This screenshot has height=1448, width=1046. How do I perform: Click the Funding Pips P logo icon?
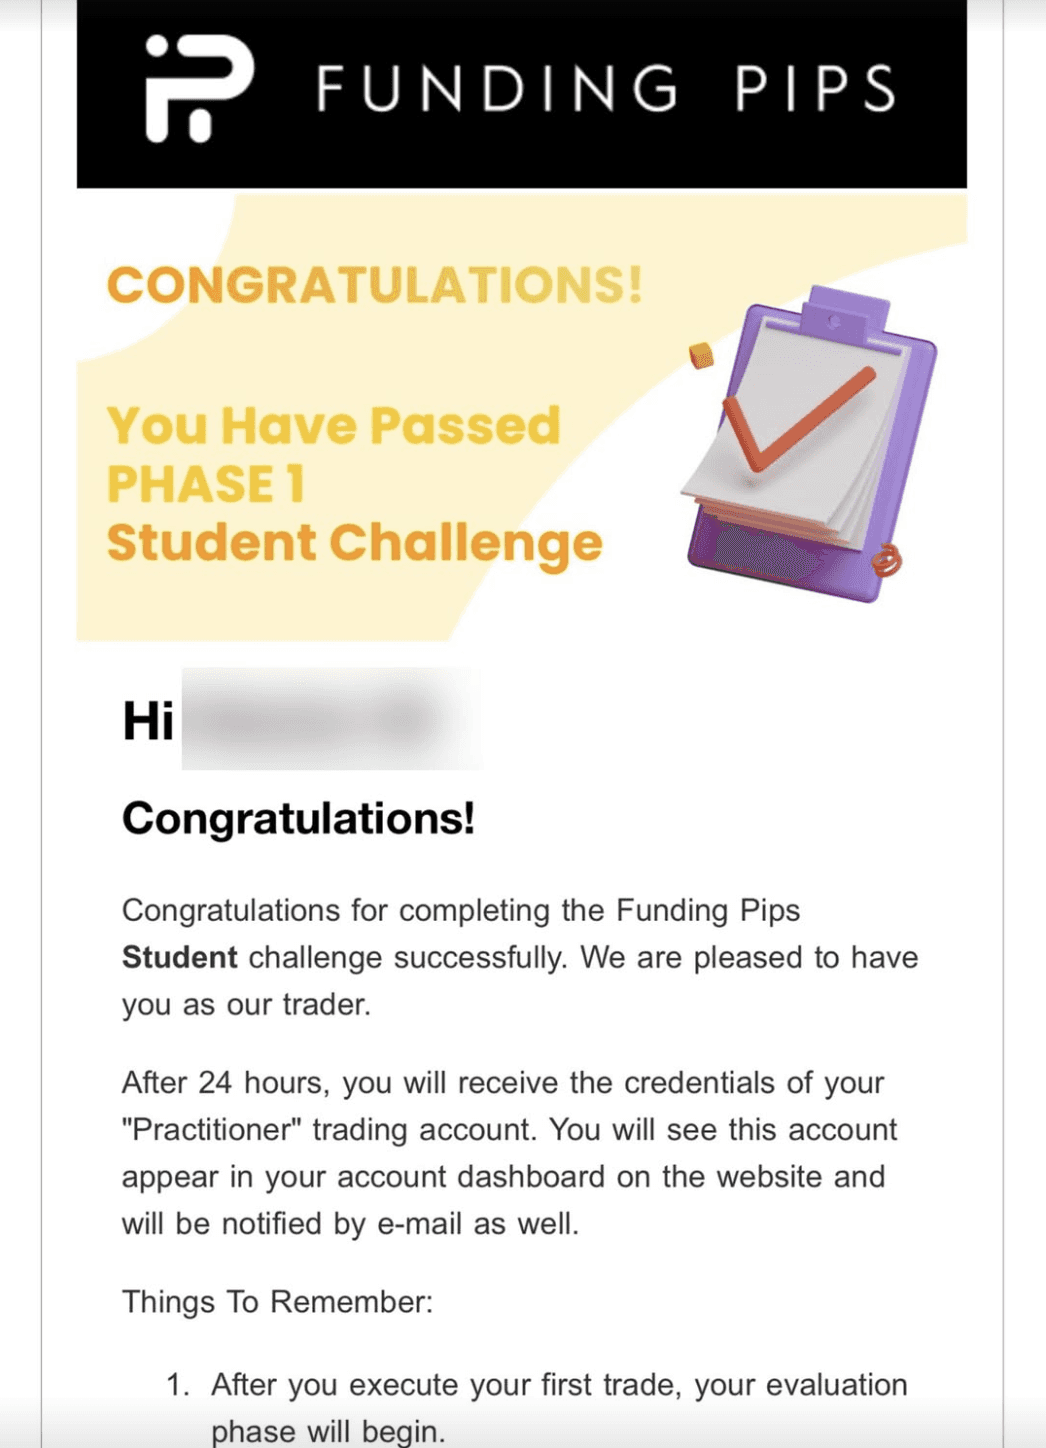click(x=199, y=88)
